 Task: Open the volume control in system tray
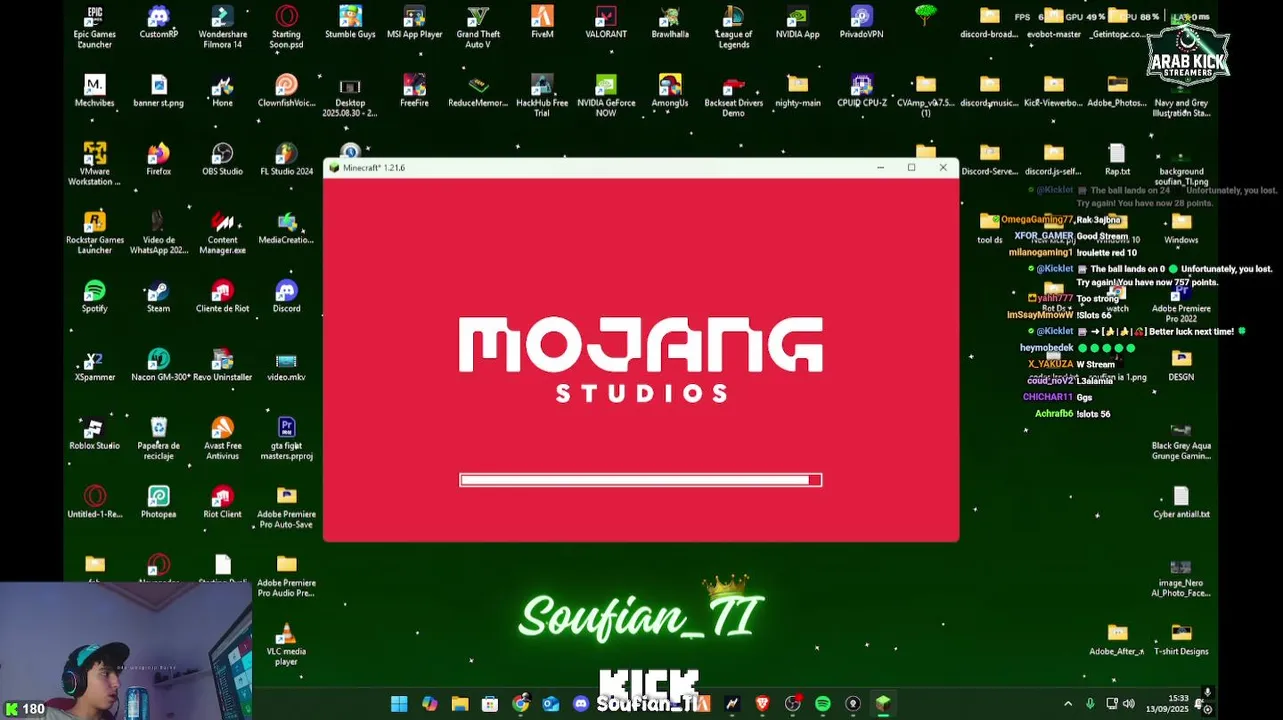(1129, 704)
